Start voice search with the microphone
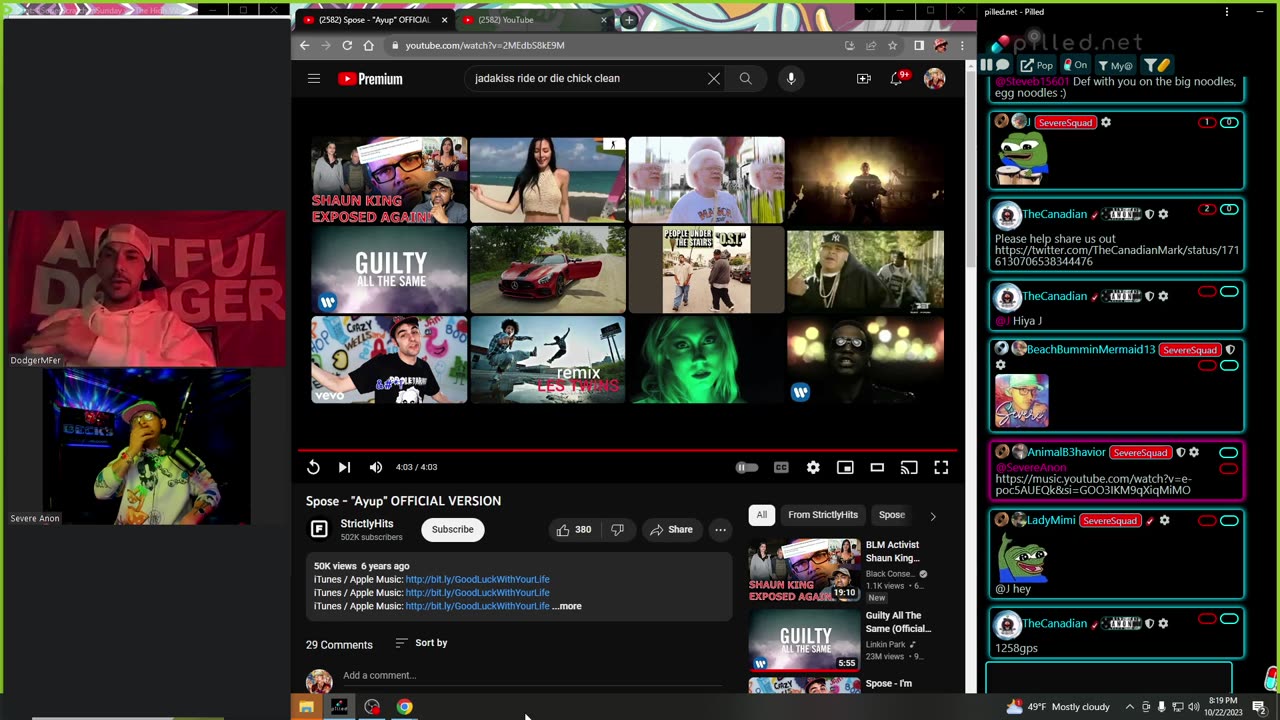Screen dimensions: 1280x720 (x=791, y=78)
